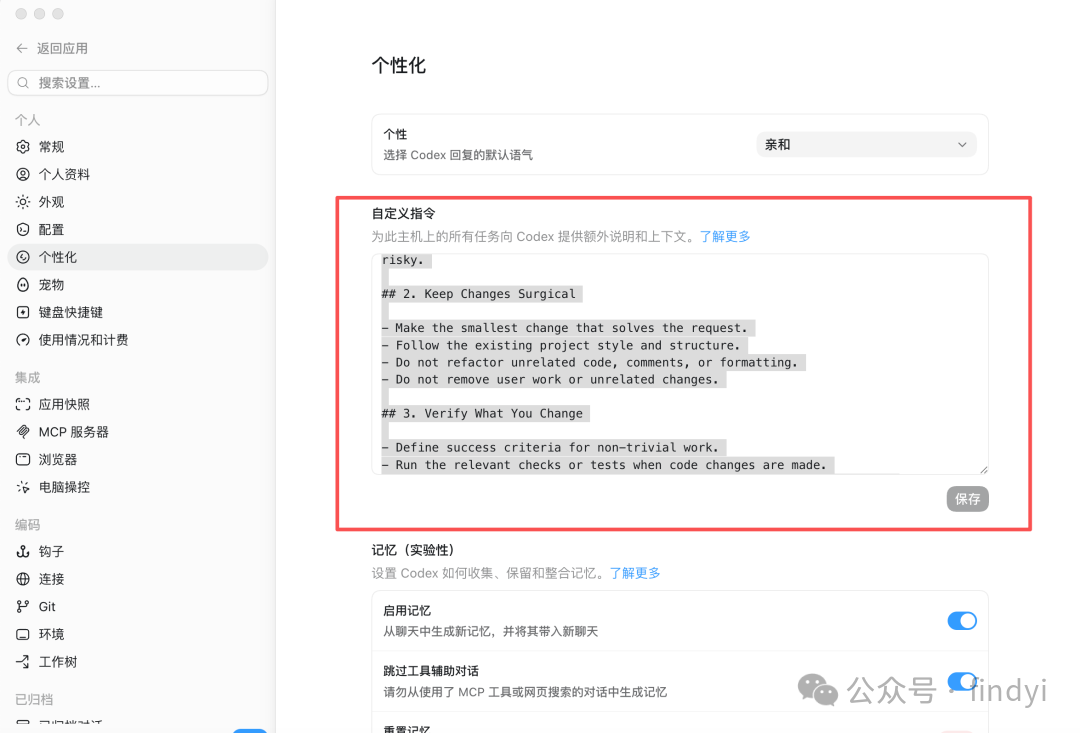1080x733 pixels.
Task: Select 个性化 in the settings sidebar
Action: 138,257
